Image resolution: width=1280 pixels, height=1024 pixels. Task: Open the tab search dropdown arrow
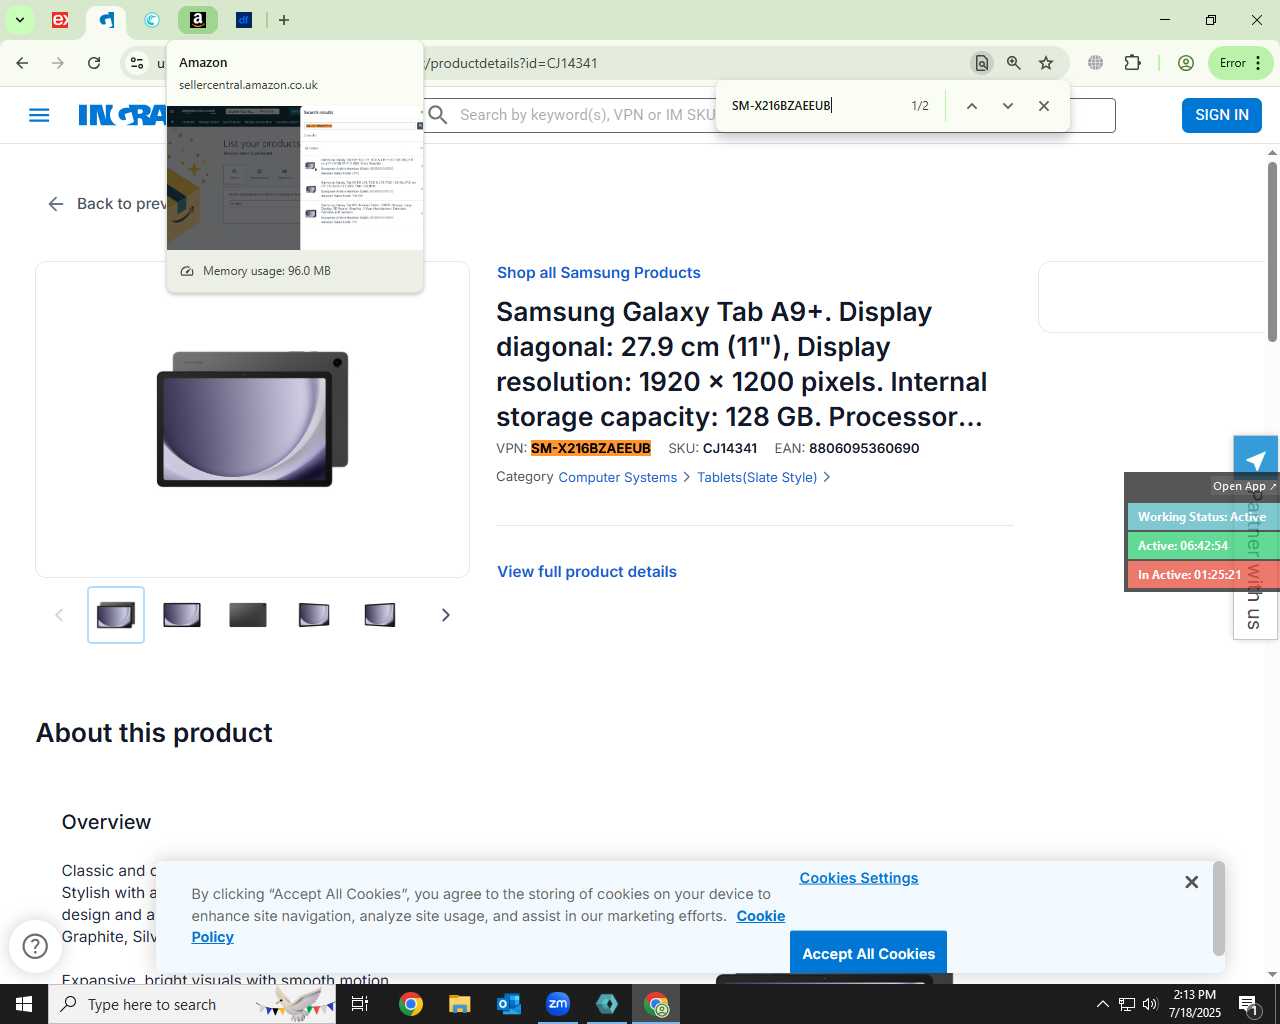point(19,20)
